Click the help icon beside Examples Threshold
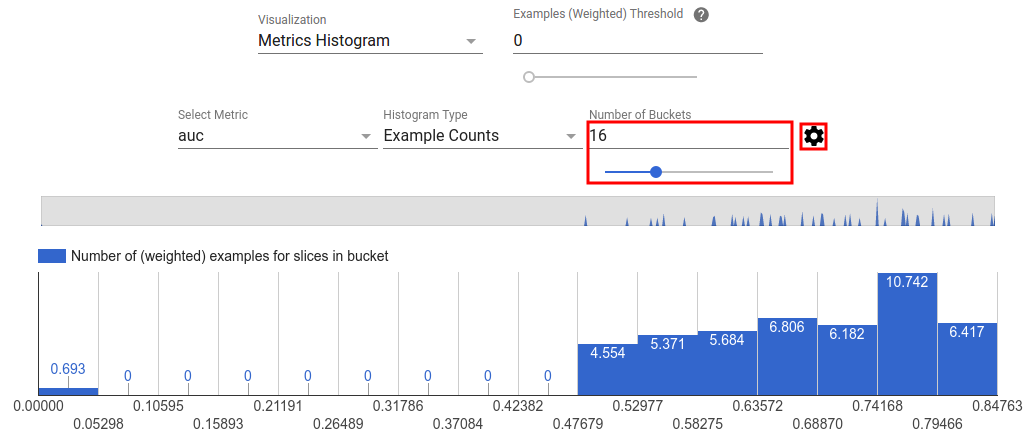 pyautogui.click(x=701, y=15)
